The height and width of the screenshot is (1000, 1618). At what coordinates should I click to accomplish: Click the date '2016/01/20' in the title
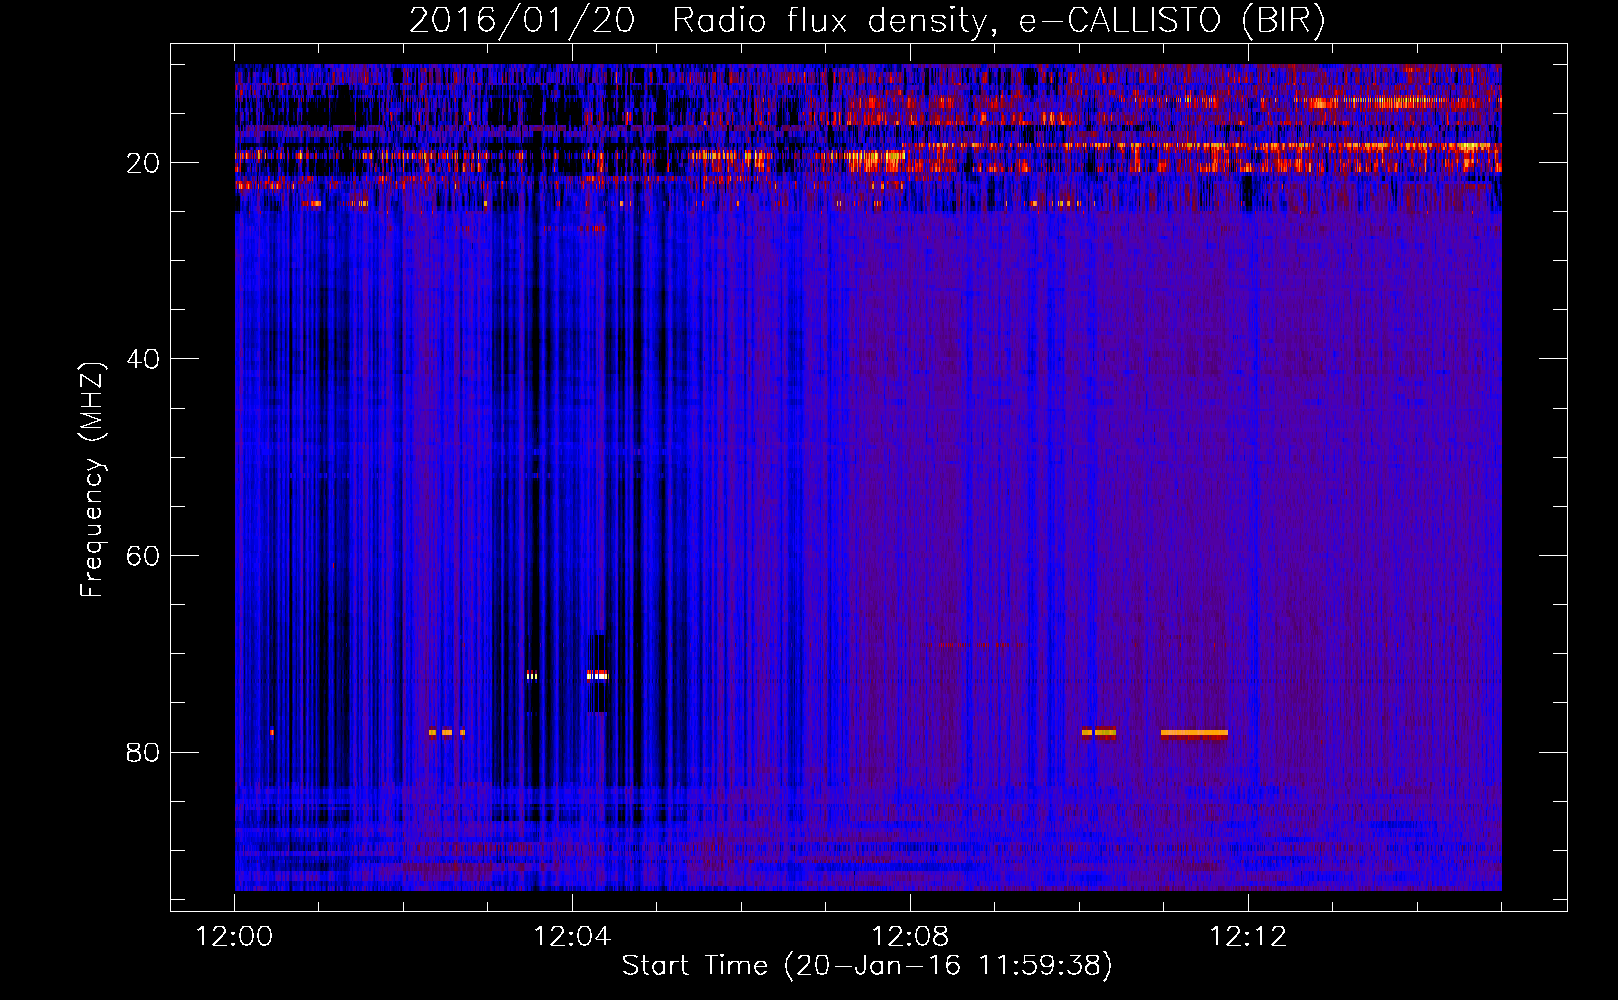point(522,20)
